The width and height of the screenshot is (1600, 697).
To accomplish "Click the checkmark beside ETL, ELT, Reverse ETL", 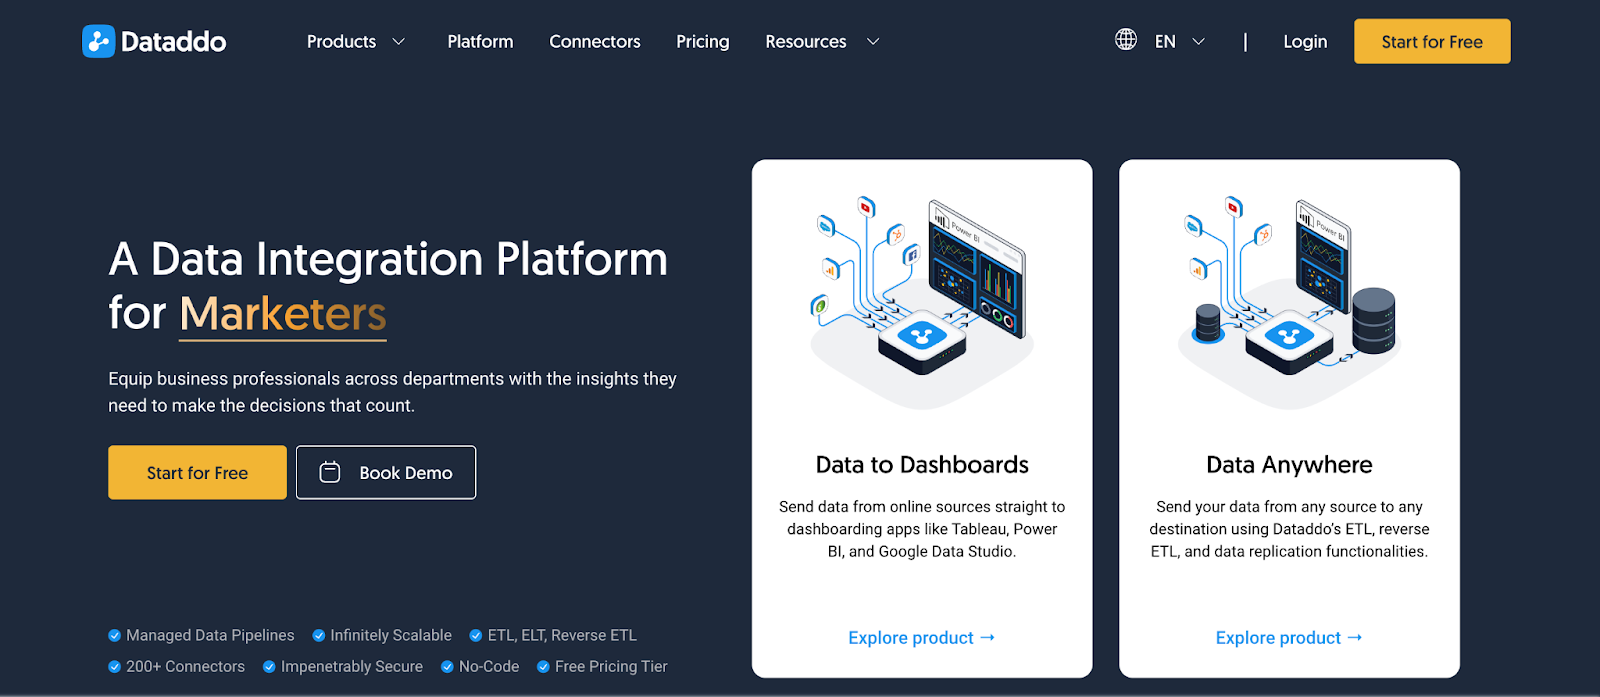I will (476, 636).
